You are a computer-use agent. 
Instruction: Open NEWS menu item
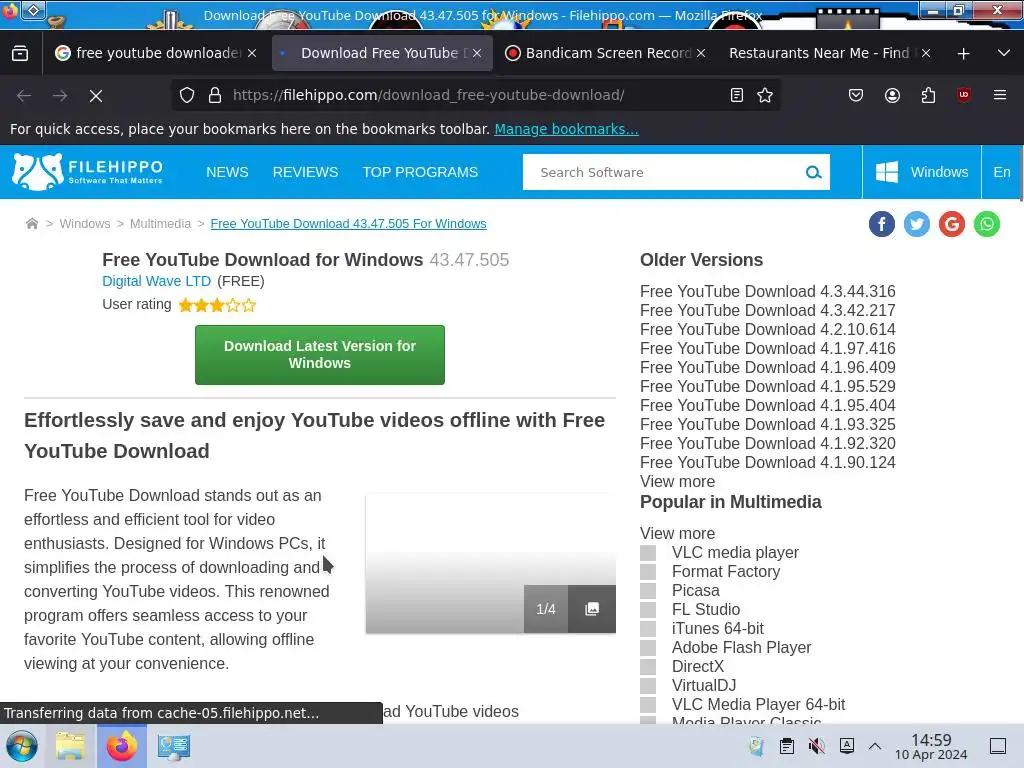[227, 172]
